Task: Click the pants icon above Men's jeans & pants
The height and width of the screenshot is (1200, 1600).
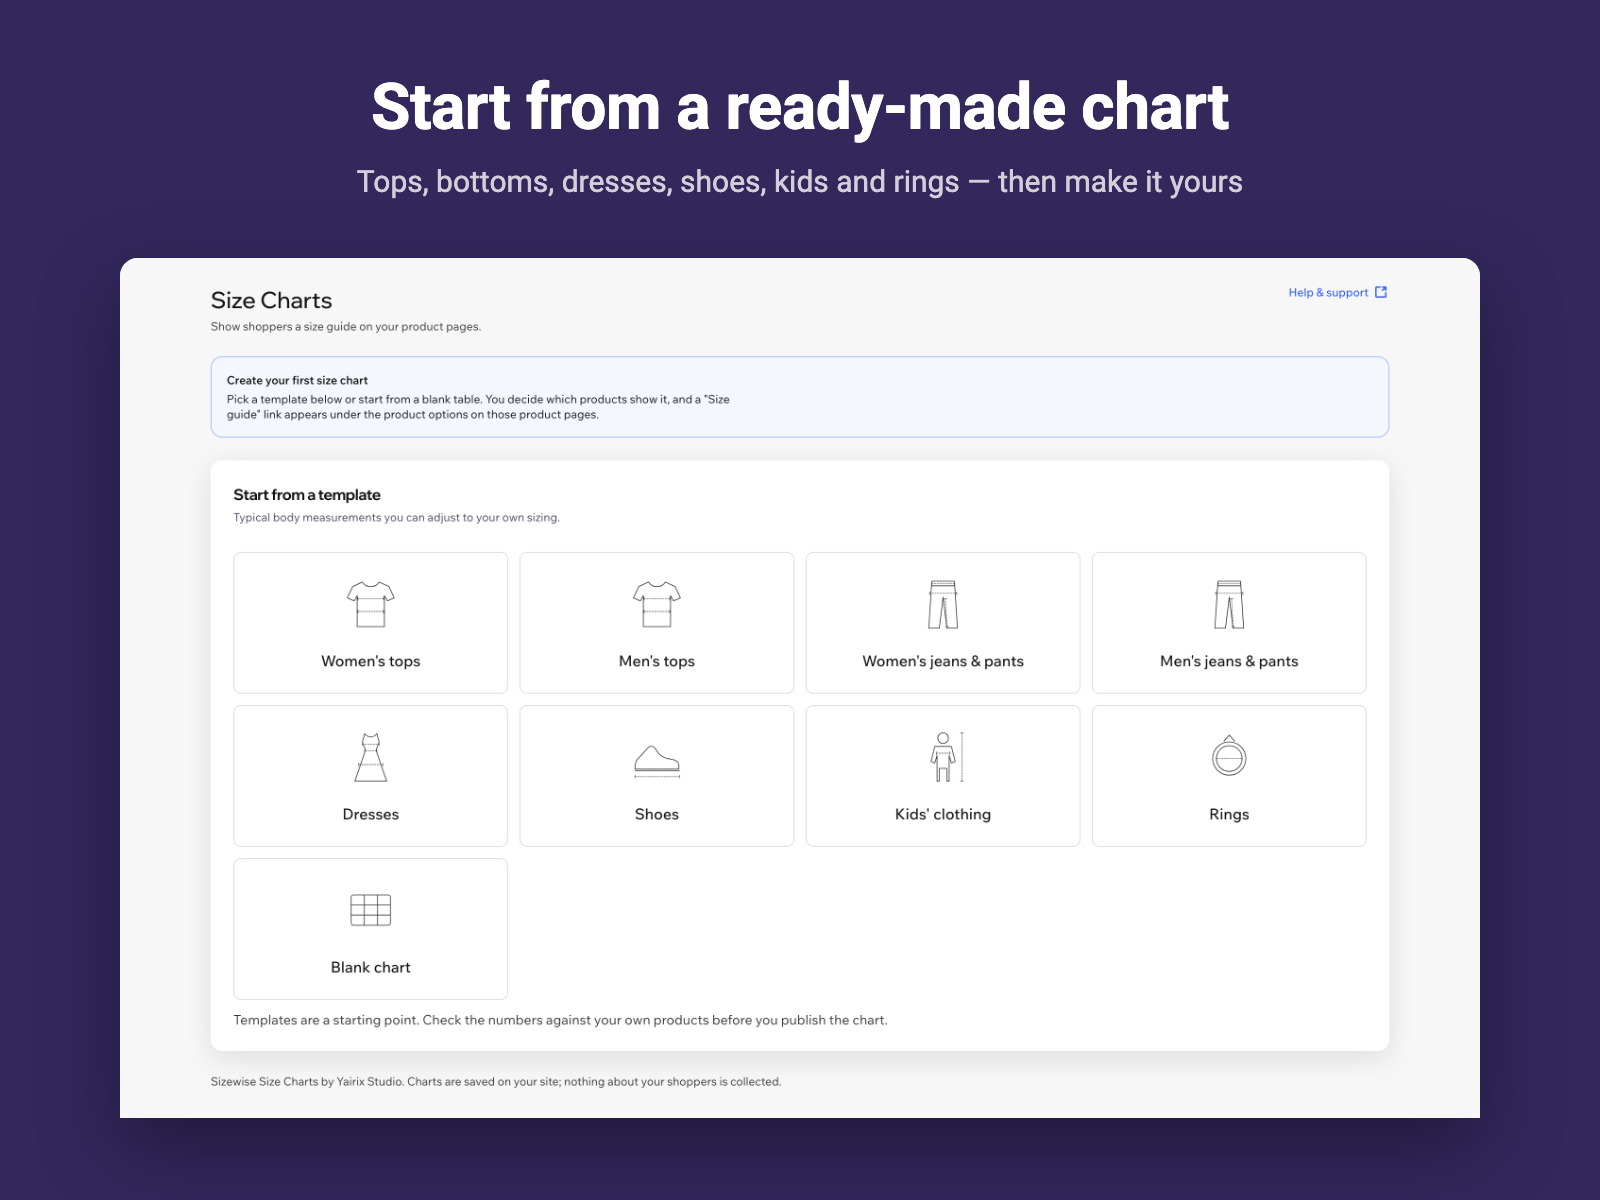Action: (1229, 604)
